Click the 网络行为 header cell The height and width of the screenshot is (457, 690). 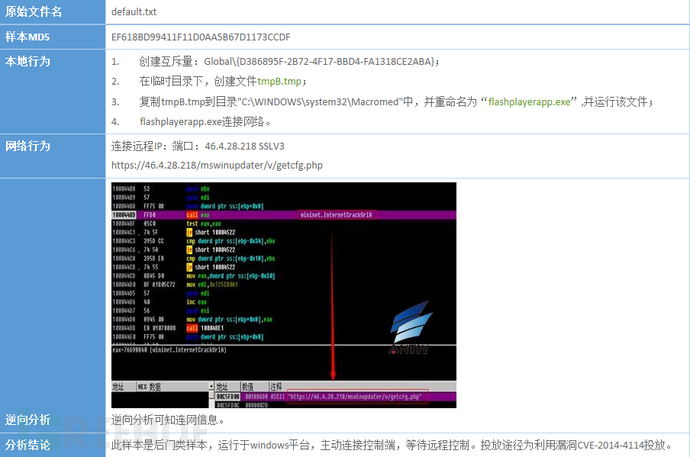click(52, 156)
